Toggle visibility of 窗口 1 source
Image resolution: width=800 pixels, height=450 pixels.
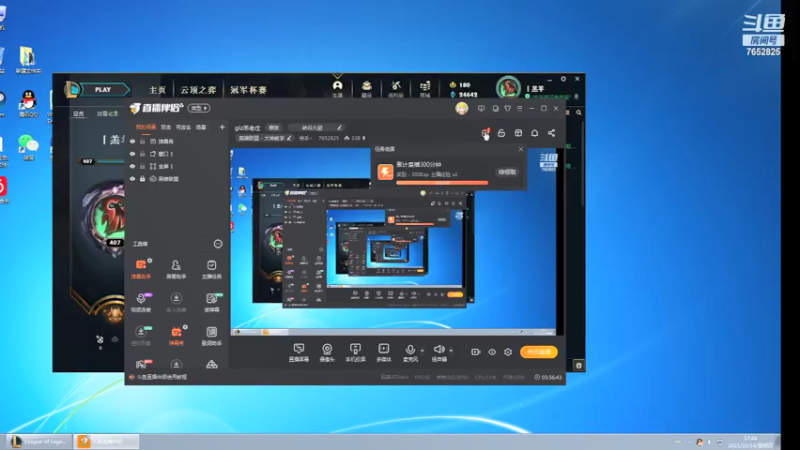133,154
